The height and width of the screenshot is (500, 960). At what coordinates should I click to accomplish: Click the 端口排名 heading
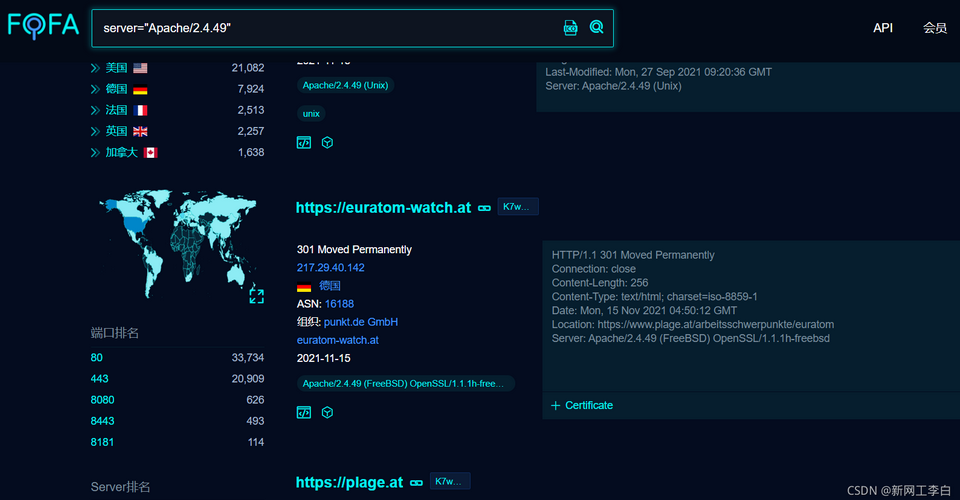114,334
